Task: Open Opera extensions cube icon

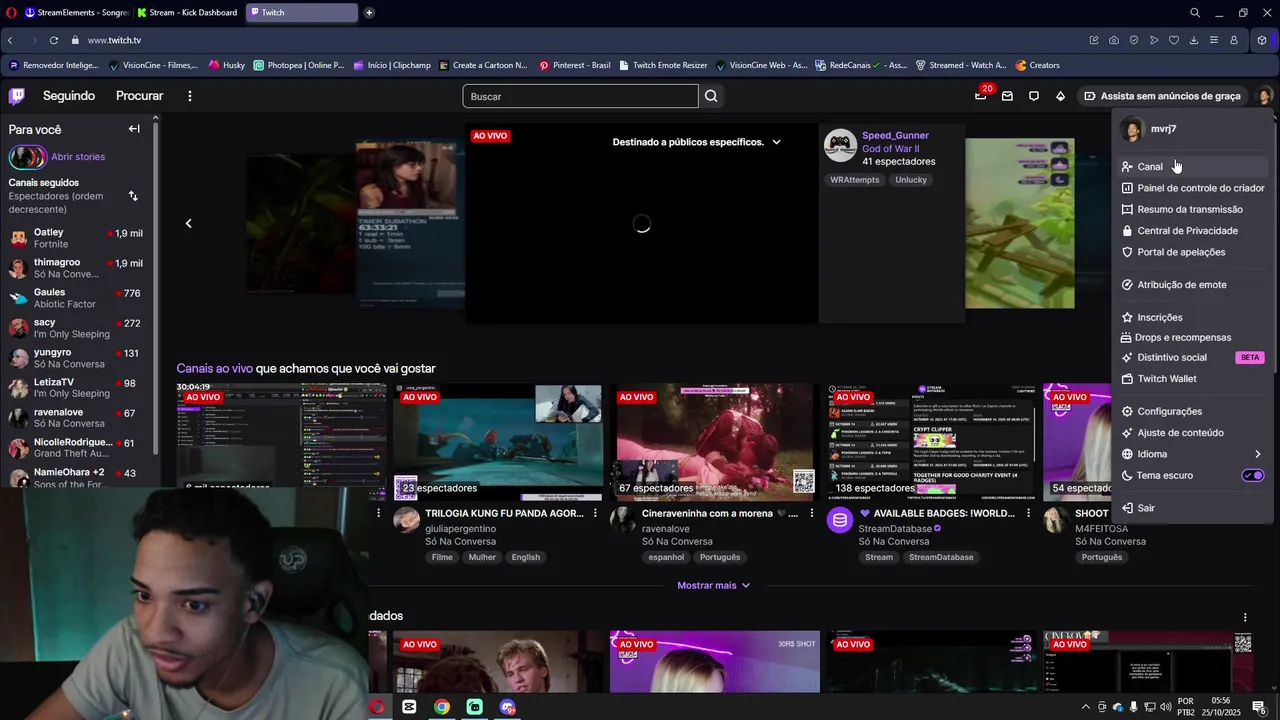Action: (1262, 40)
